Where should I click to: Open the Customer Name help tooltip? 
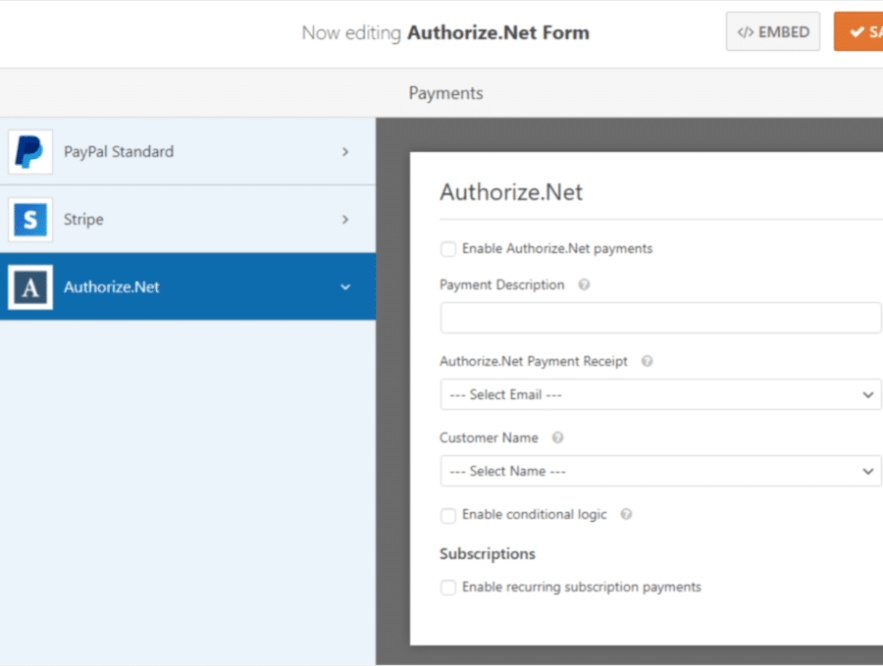557,437
